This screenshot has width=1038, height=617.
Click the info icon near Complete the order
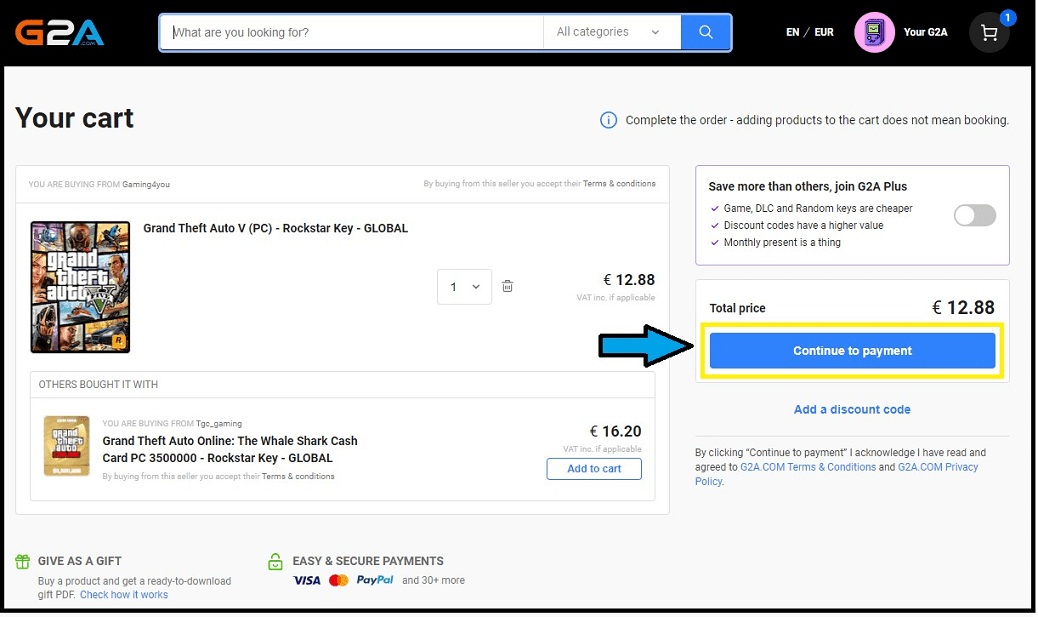tap(608, 120)
